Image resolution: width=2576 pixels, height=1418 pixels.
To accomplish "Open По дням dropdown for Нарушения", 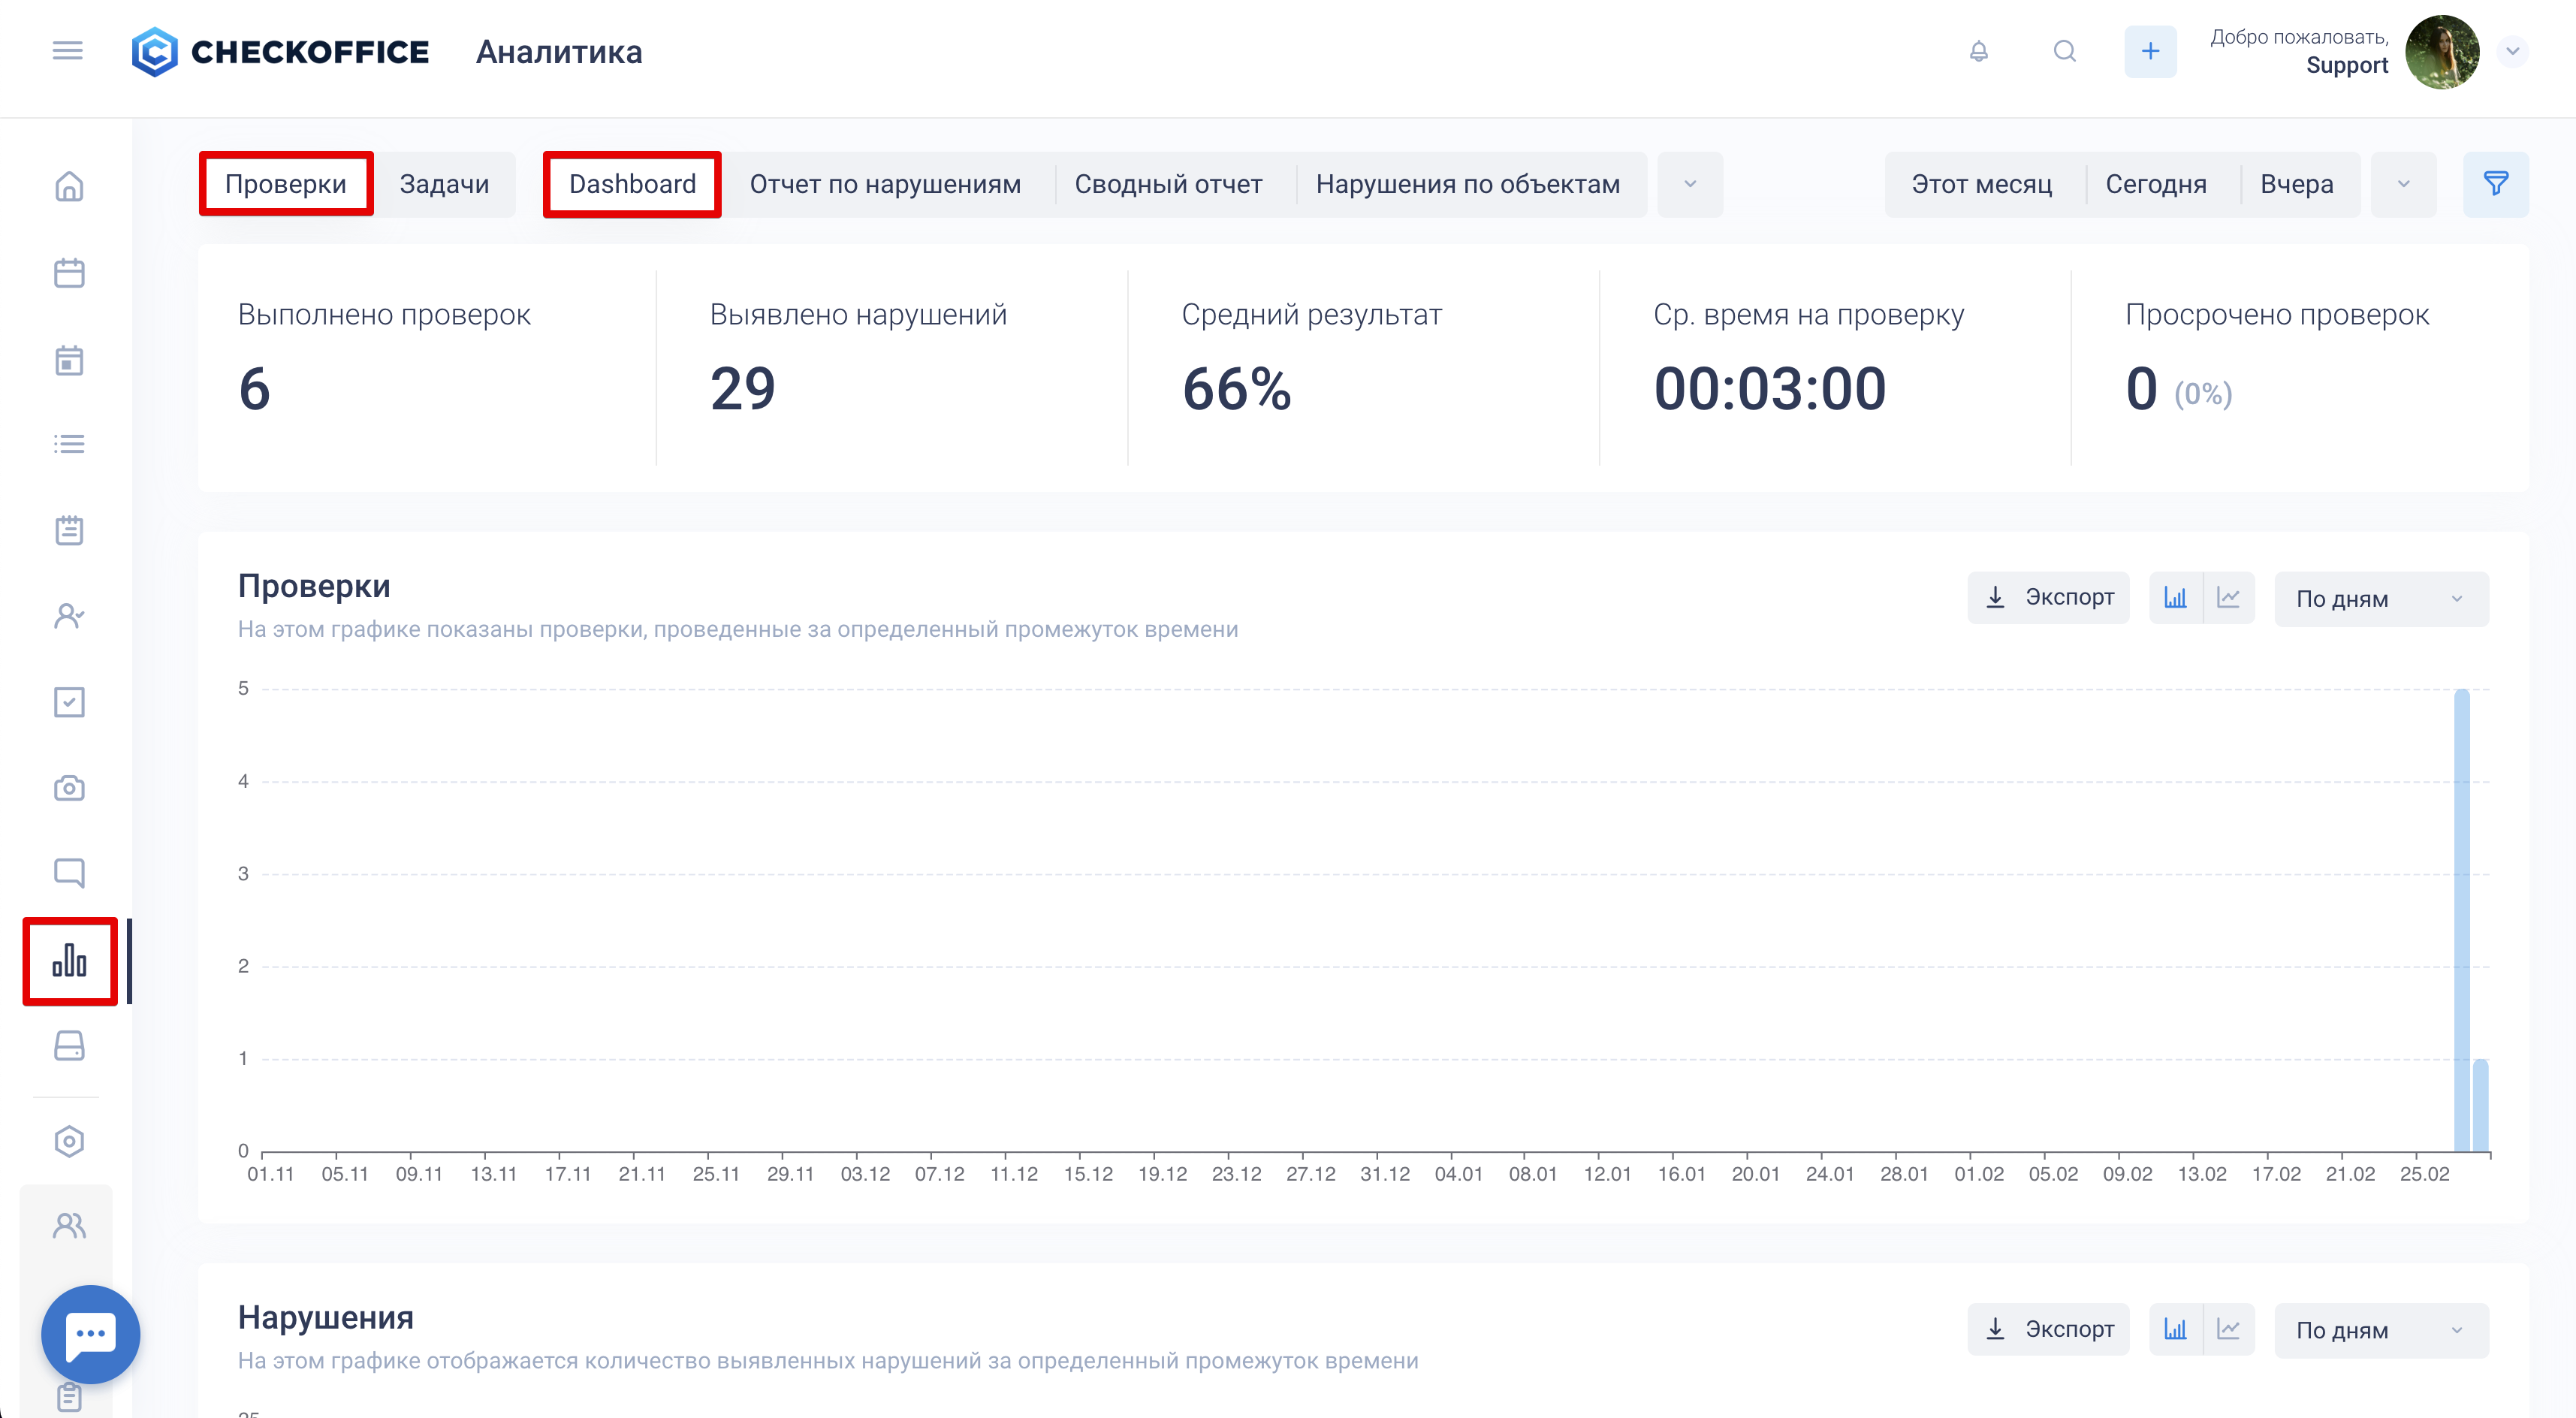I will pos(2381,1331).
